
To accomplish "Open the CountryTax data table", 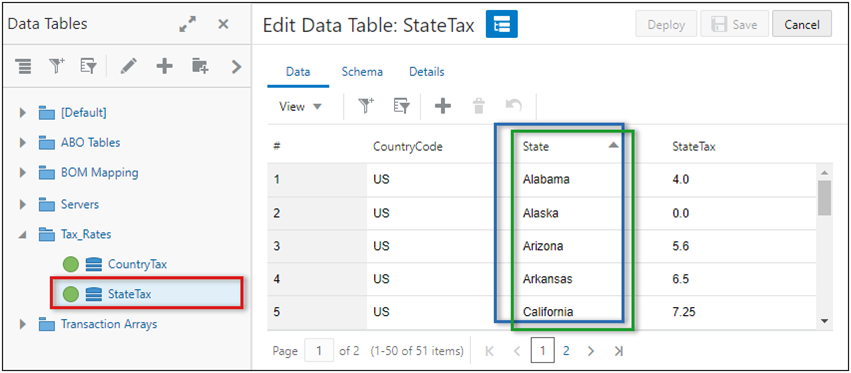I will (137, 264).
